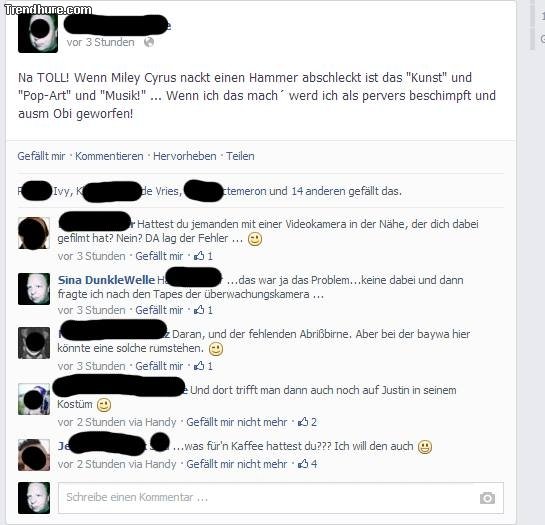Click the Schreibe einen Kommentar field
Image resolution: width=545 pixels, height=525 pixels.
281,498
